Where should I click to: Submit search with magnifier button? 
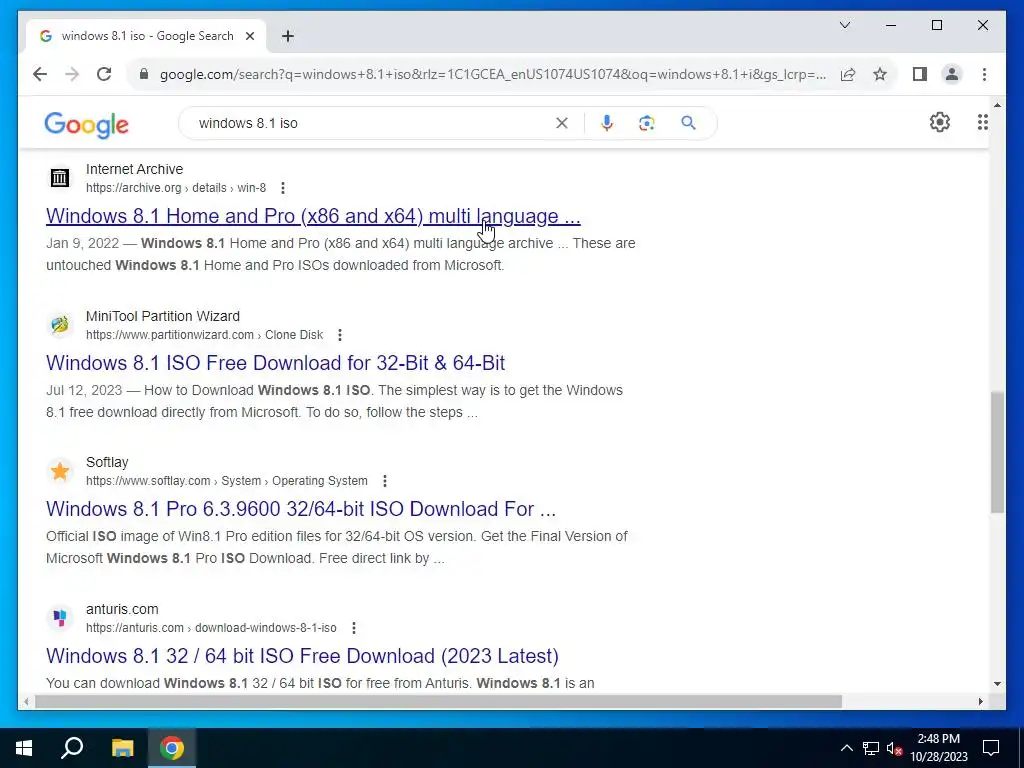688,123
